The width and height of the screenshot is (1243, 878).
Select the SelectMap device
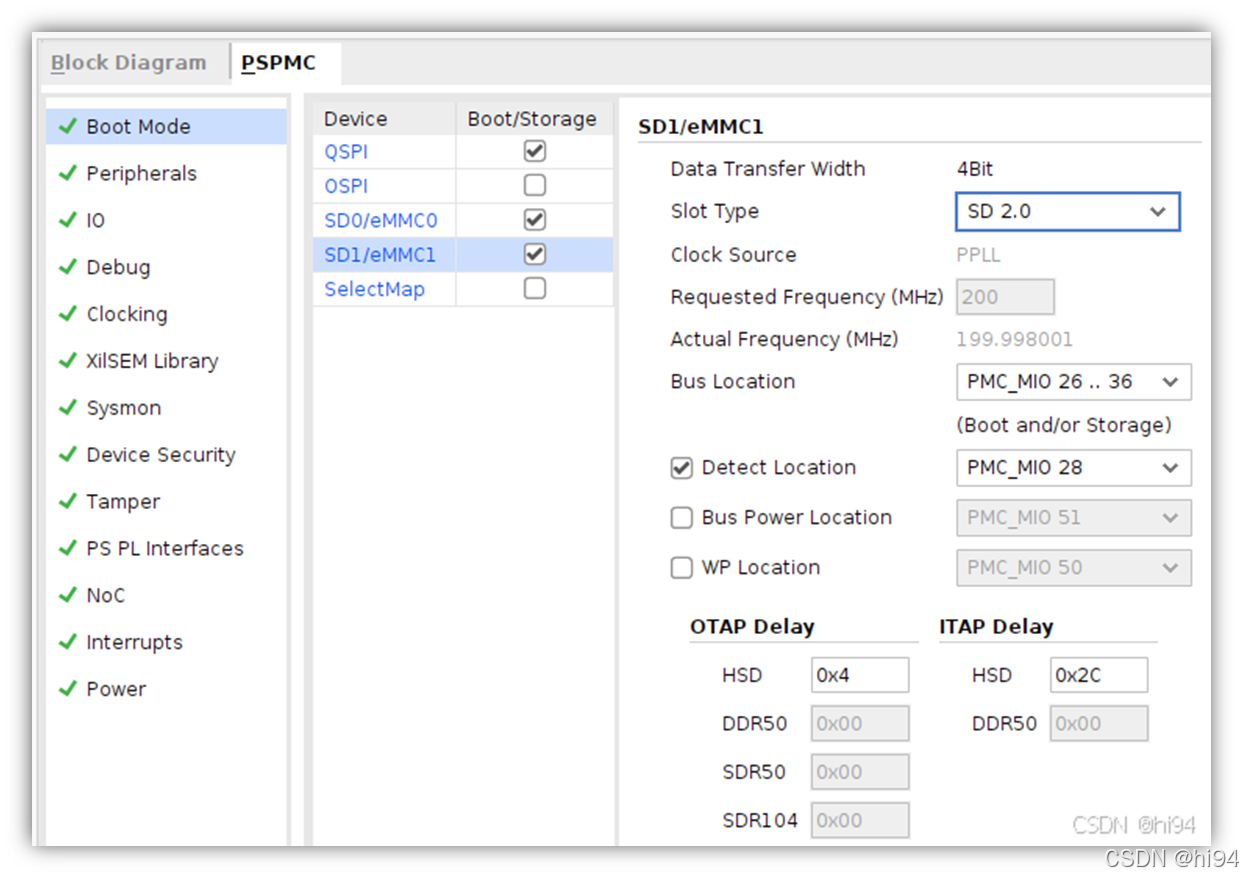374,289
